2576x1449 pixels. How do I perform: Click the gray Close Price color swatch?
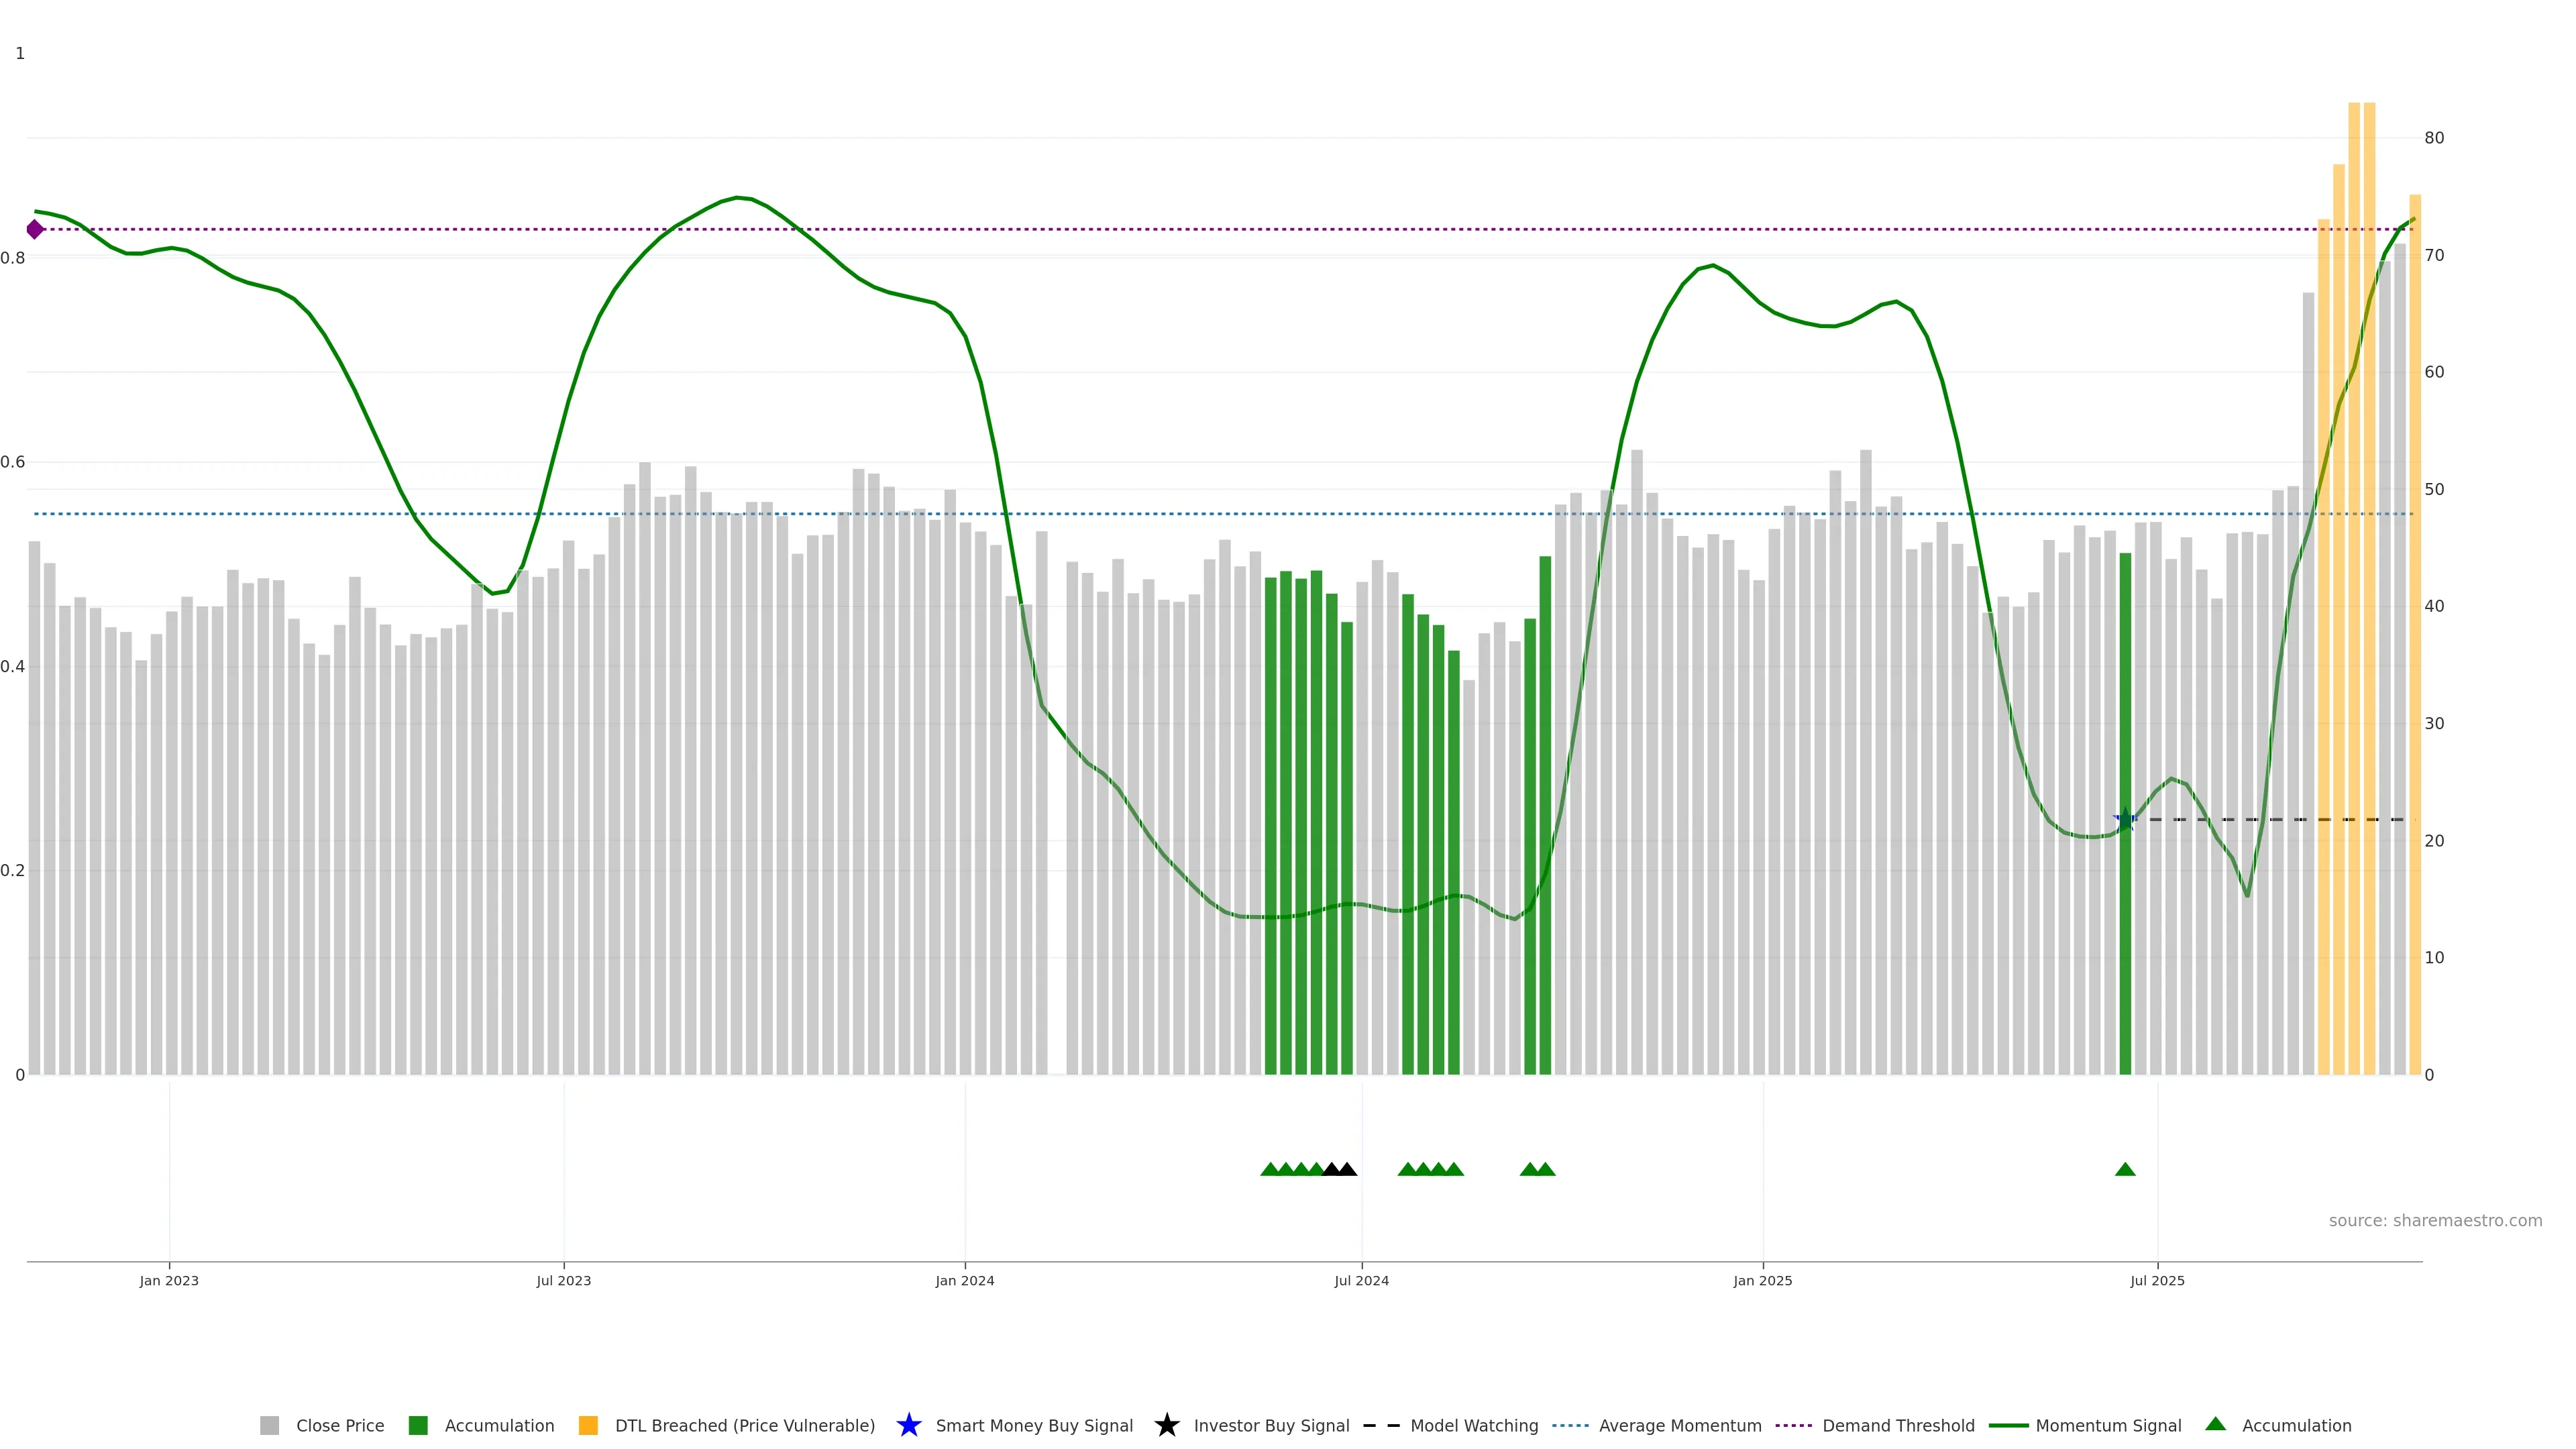pyautogui.click(x=269, y=1426)
